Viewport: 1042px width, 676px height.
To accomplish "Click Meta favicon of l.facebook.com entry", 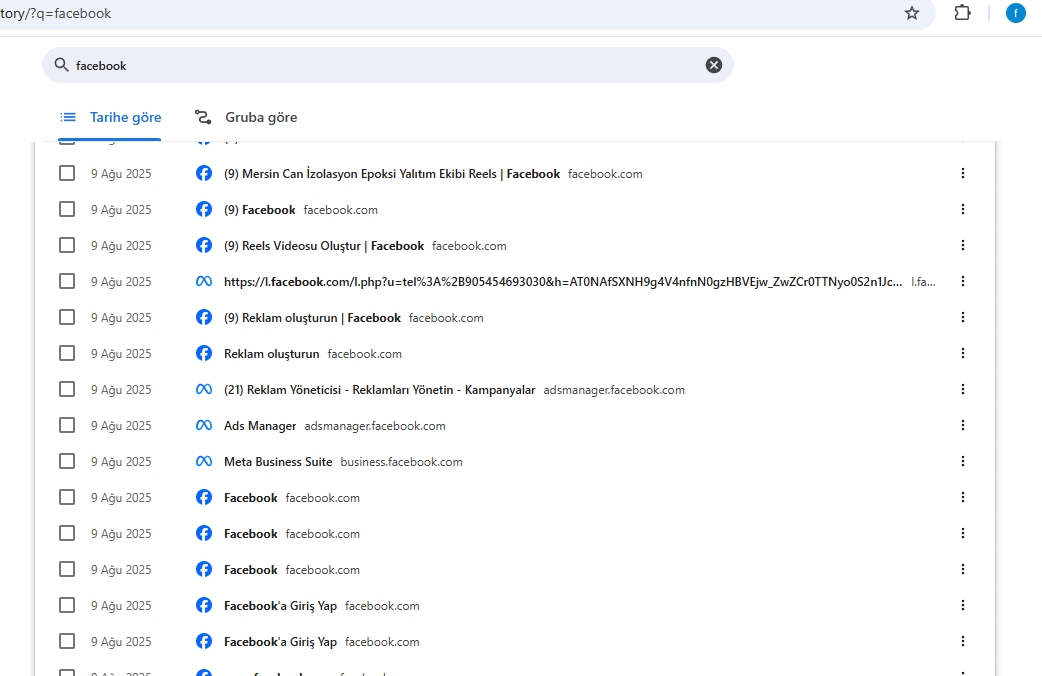I will click(204, 281).
